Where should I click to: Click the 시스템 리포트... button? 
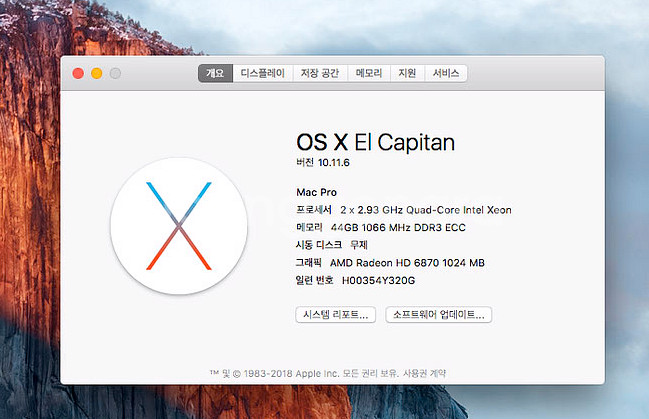335,314
